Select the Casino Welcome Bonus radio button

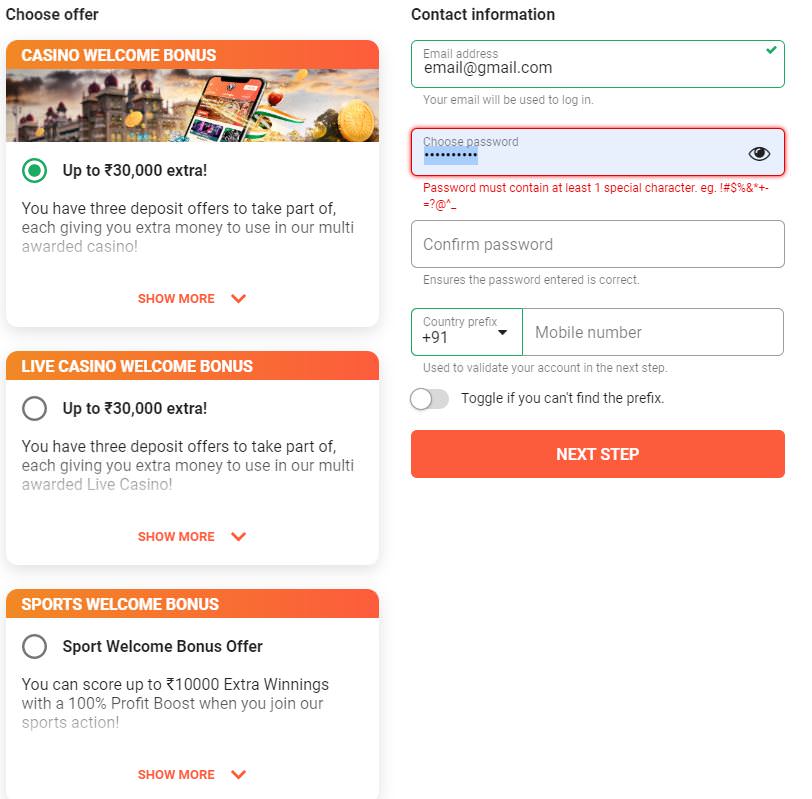point(34,170)
